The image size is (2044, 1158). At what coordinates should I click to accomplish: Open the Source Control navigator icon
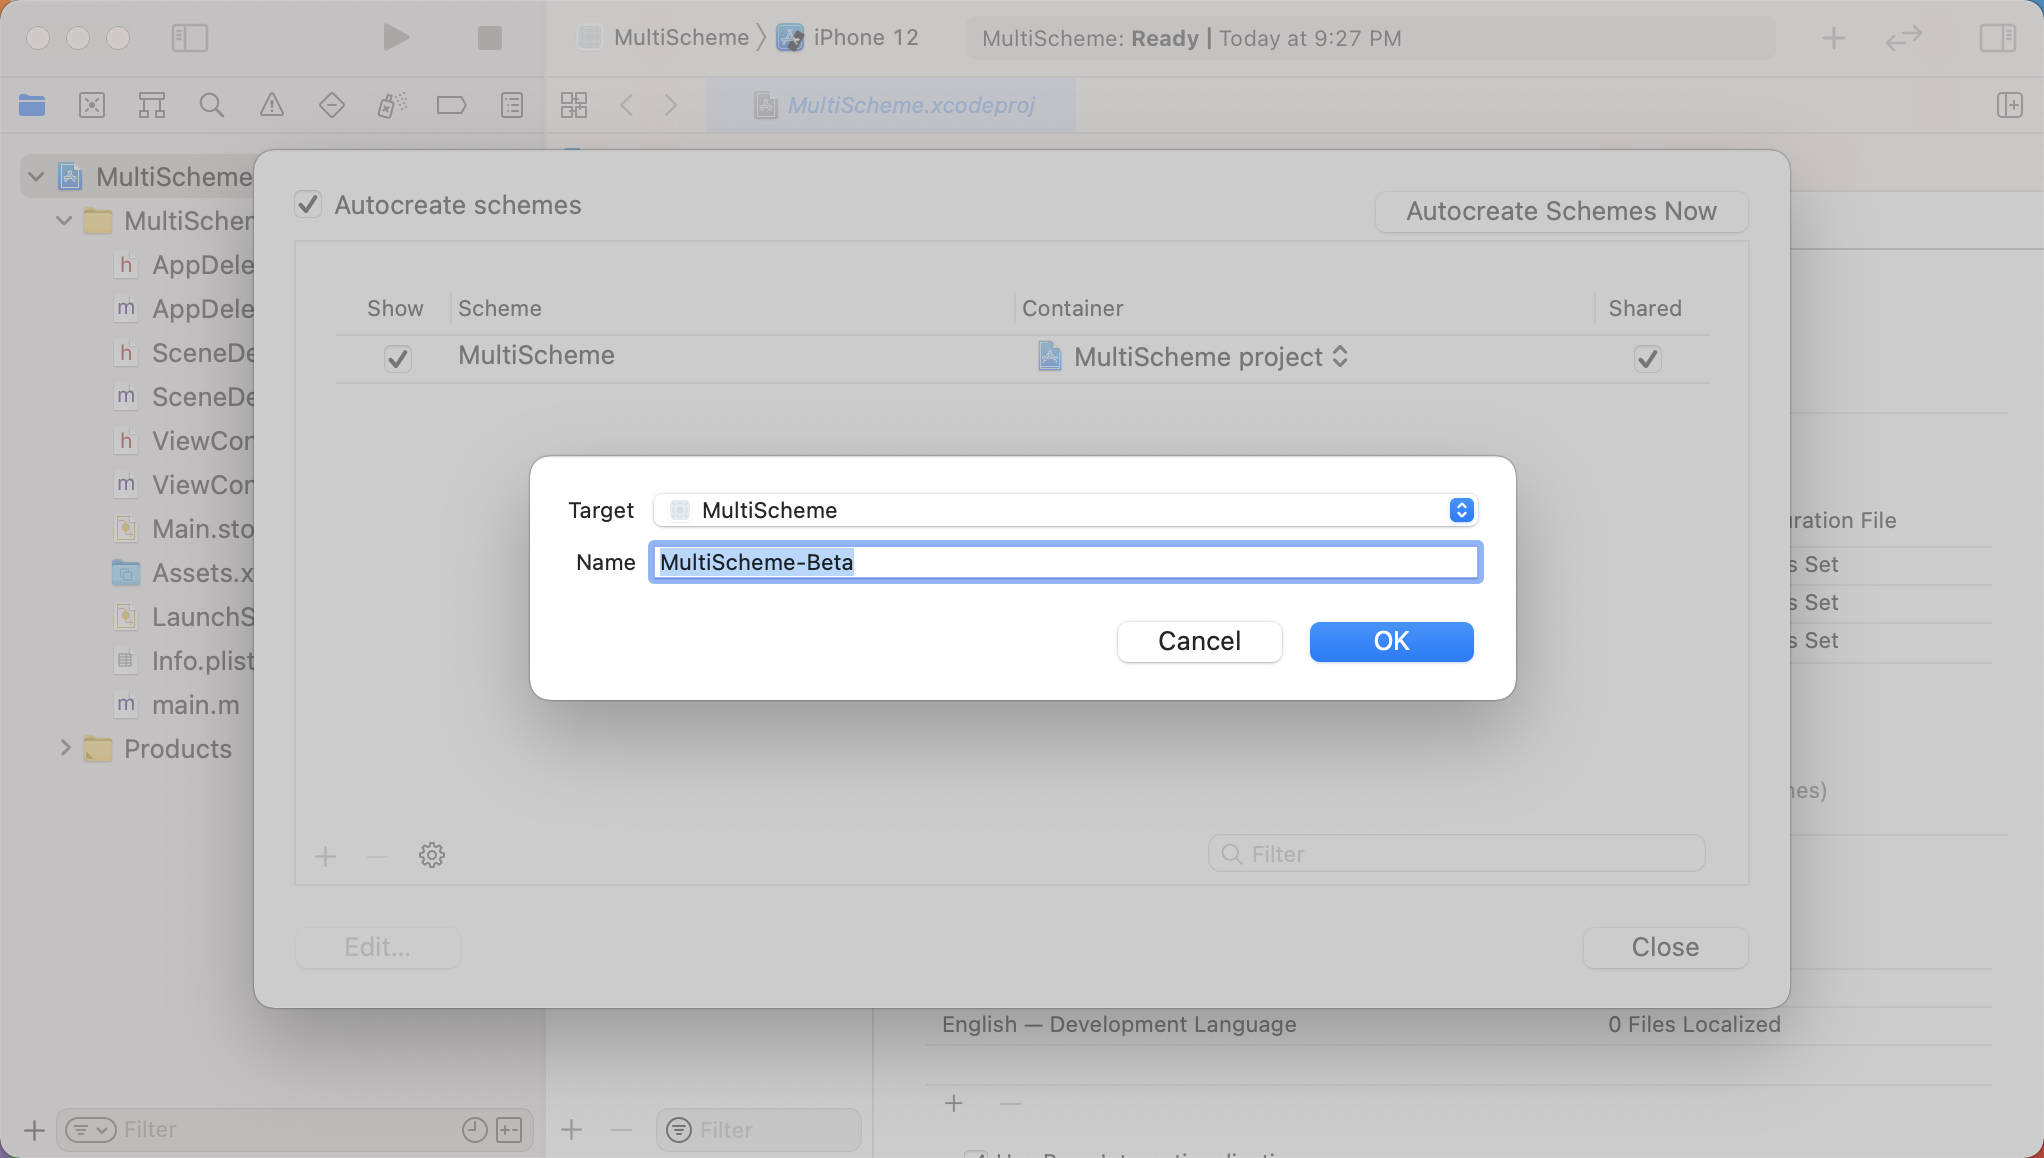92,105
